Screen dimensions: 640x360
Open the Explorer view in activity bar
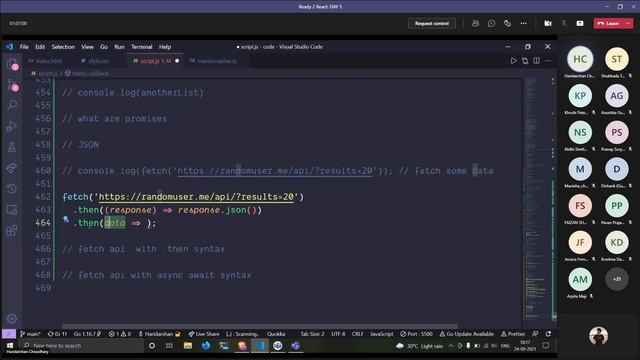(x=12, y=64)
